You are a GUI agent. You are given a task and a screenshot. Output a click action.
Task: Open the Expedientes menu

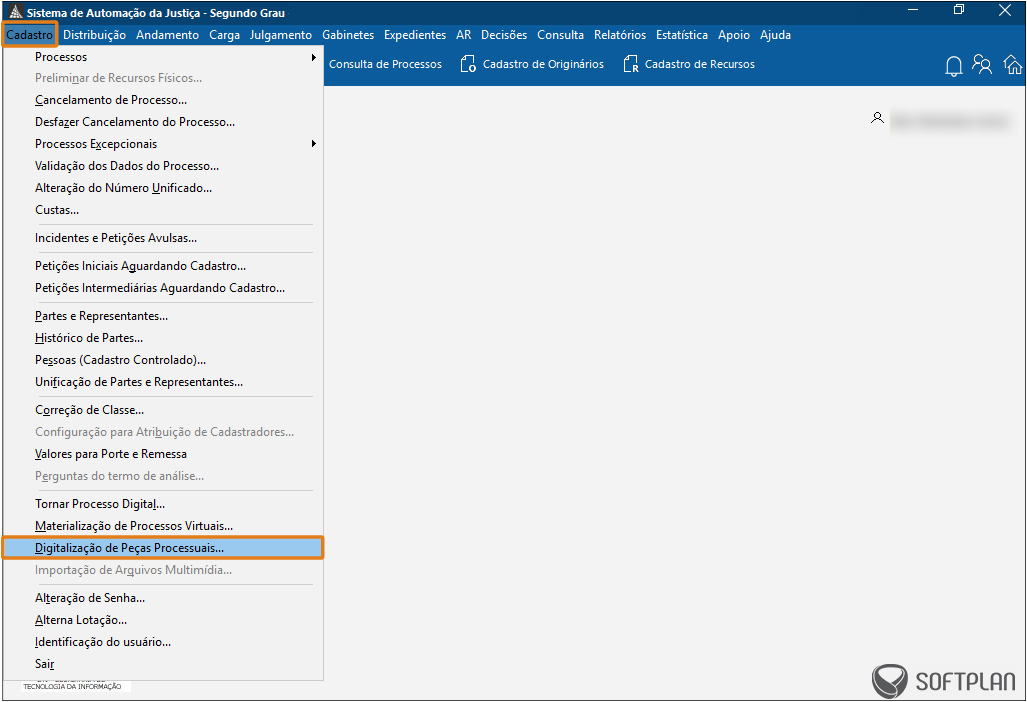415,35
